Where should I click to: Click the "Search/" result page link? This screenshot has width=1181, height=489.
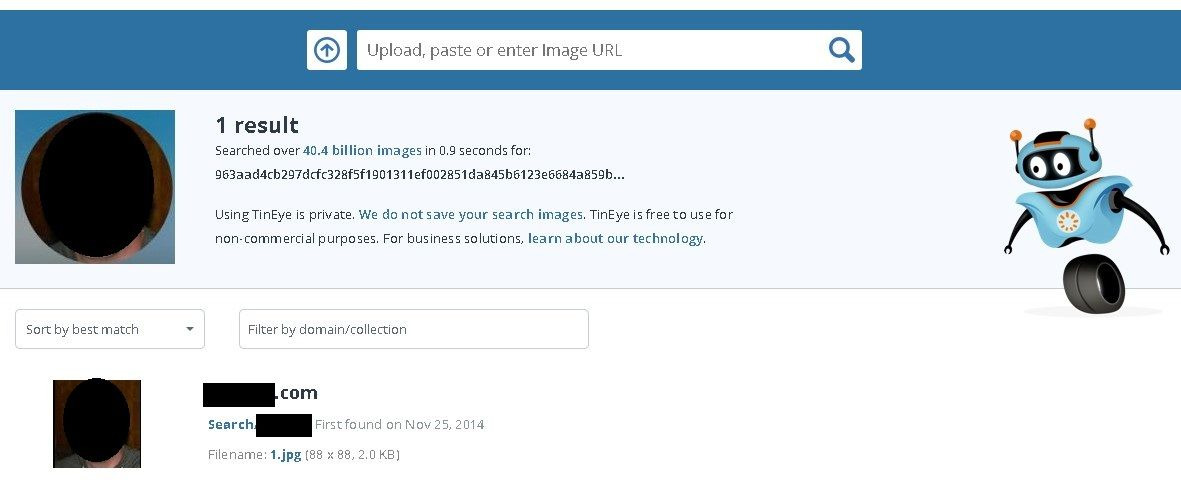(x=231, y=424)
